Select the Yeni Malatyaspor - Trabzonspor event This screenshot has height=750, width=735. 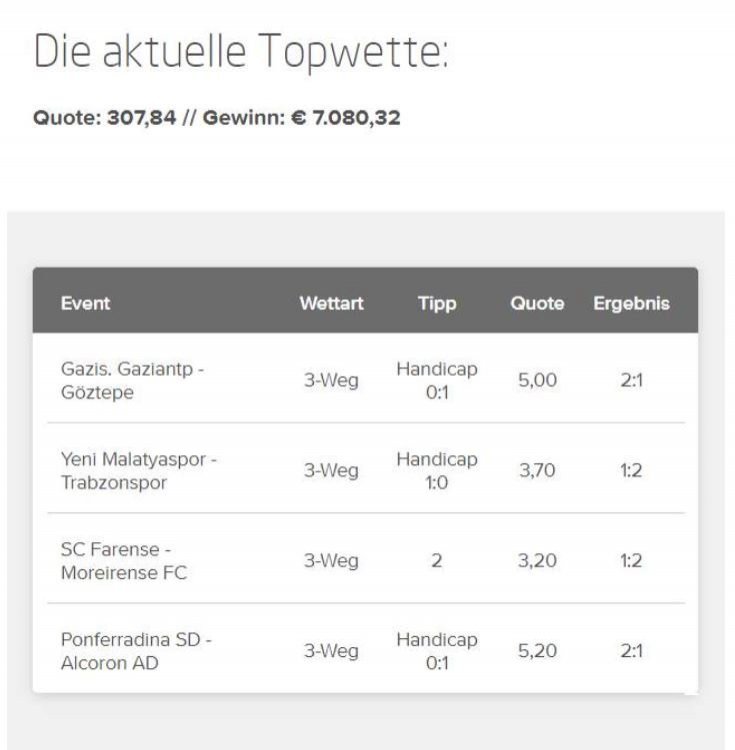[139, 470]
